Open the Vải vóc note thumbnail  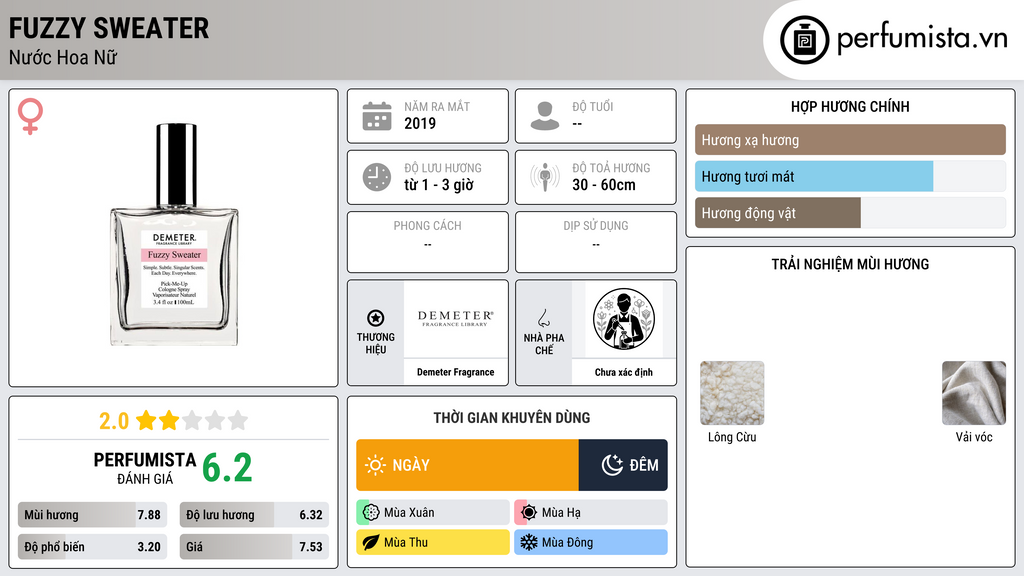coord(974,393)
